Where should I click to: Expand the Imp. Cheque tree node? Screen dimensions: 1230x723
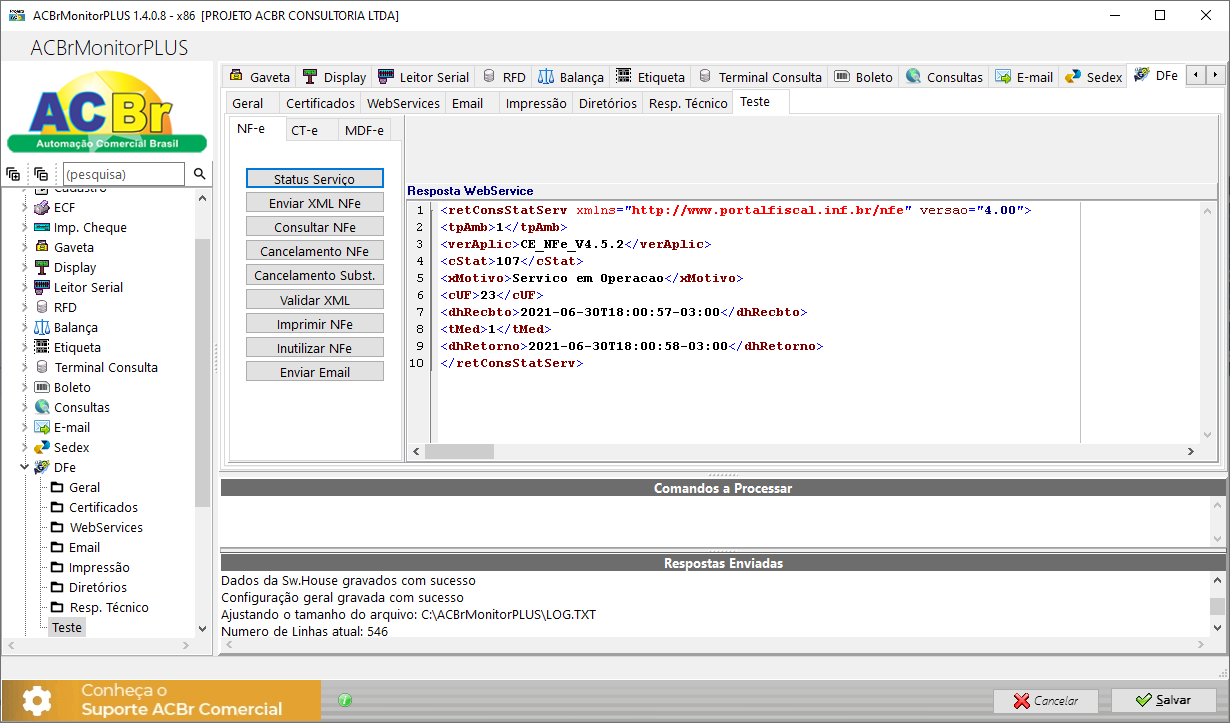[24, 227]
